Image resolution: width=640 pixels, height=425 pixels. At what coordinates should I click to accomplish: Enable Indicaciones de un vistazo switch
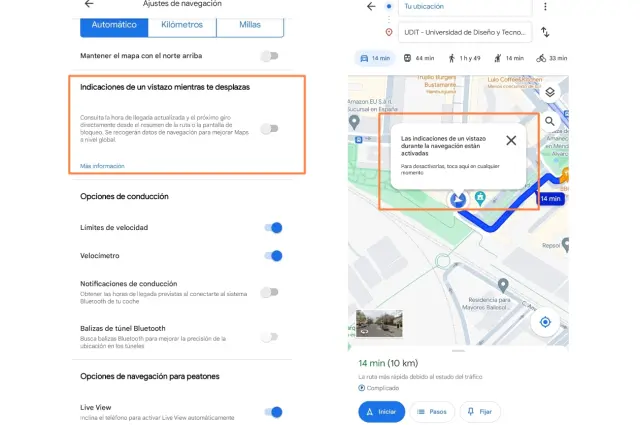click(x=269, y=128)
